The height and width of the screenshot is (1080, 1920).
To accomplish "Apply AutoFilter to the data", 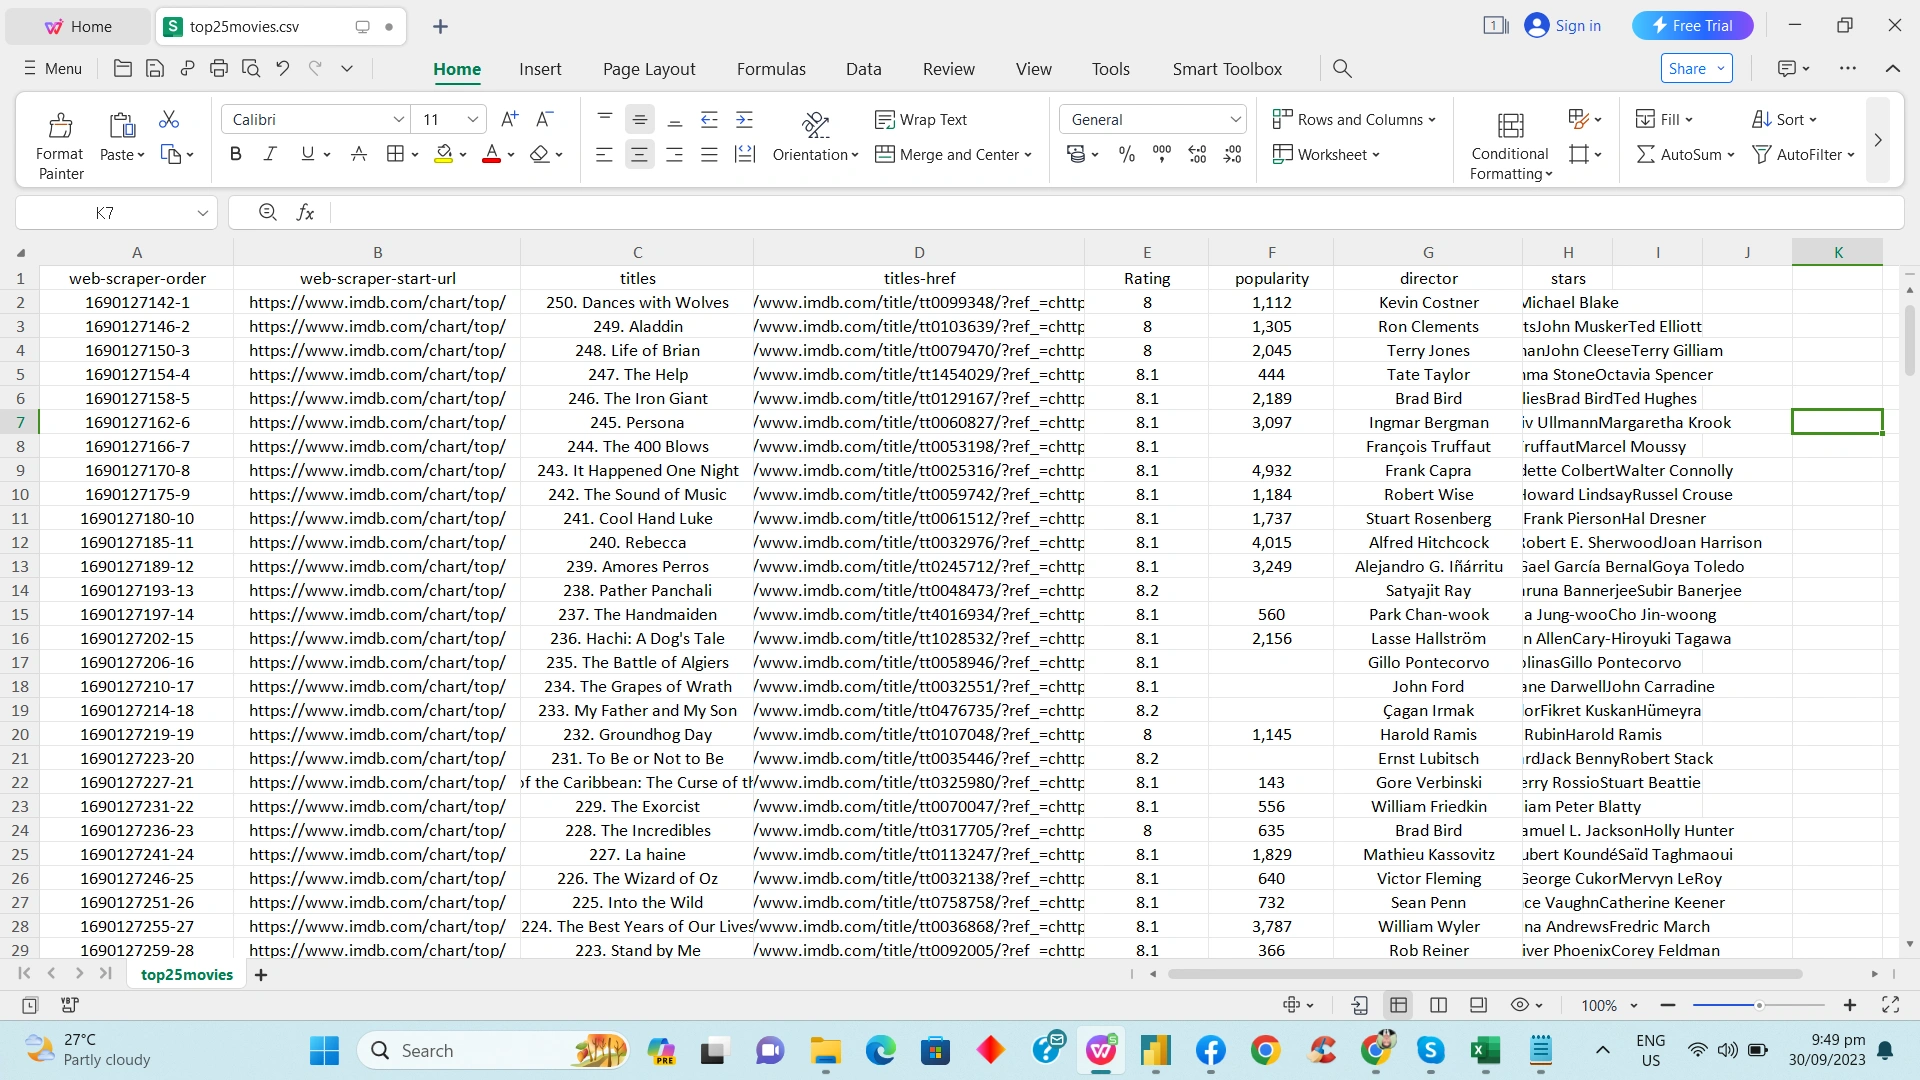I will coord(1802,154).
